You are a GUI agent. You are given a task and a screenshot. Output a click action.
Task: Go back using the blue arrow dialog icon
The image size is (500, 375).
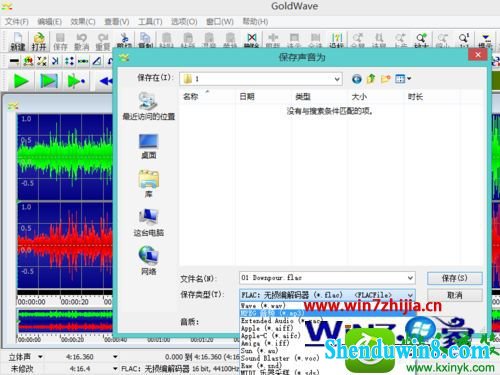point(357,79)
